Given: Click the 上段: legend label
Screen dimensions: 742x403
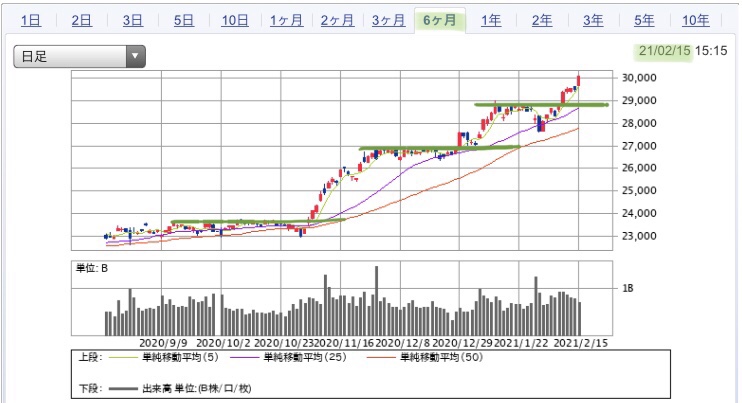Looking at the screenshot, I should point(90,357).
